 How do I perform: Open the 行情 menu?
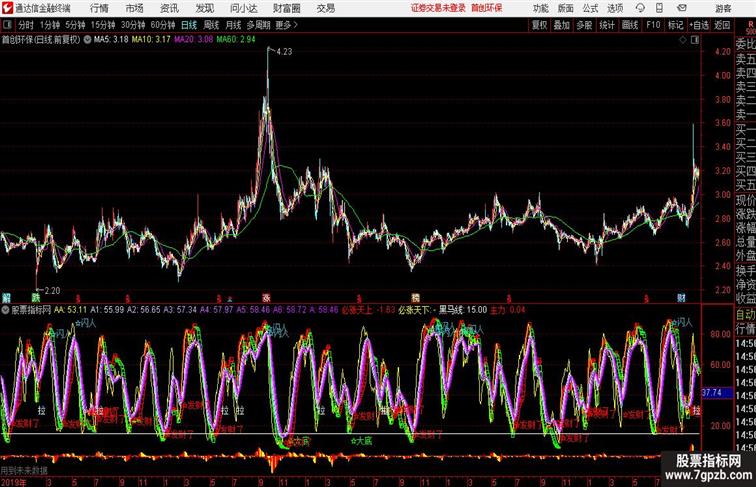click(x=99, y=8)
